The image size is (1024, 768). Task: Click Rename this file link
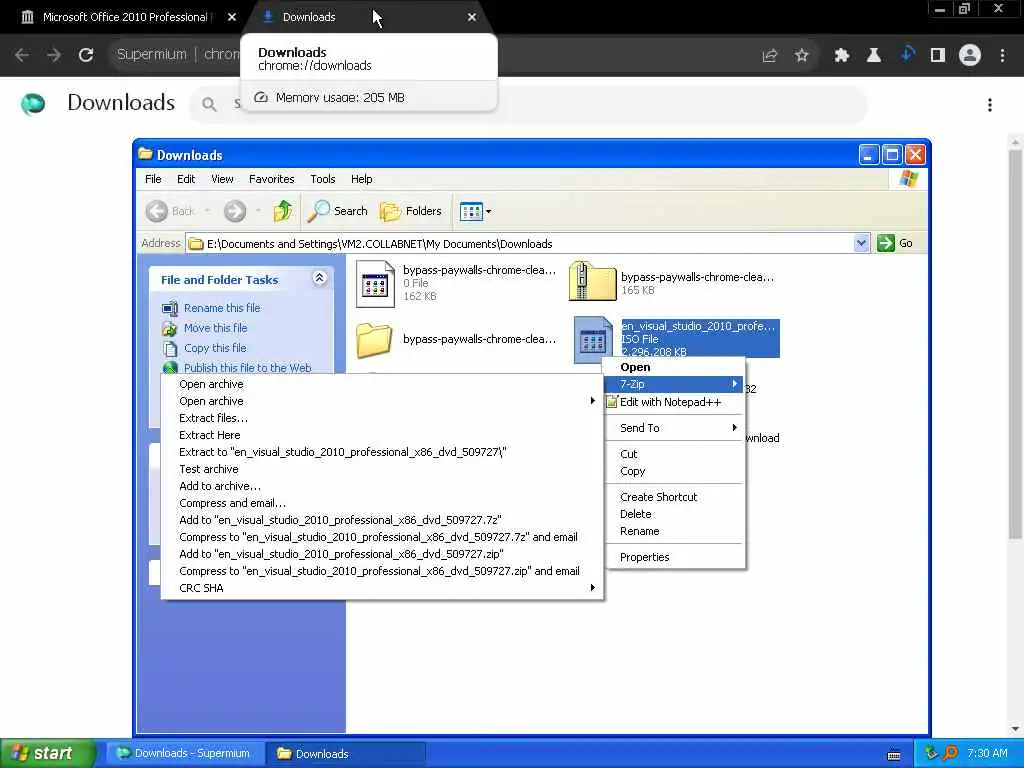coord(222,308)
